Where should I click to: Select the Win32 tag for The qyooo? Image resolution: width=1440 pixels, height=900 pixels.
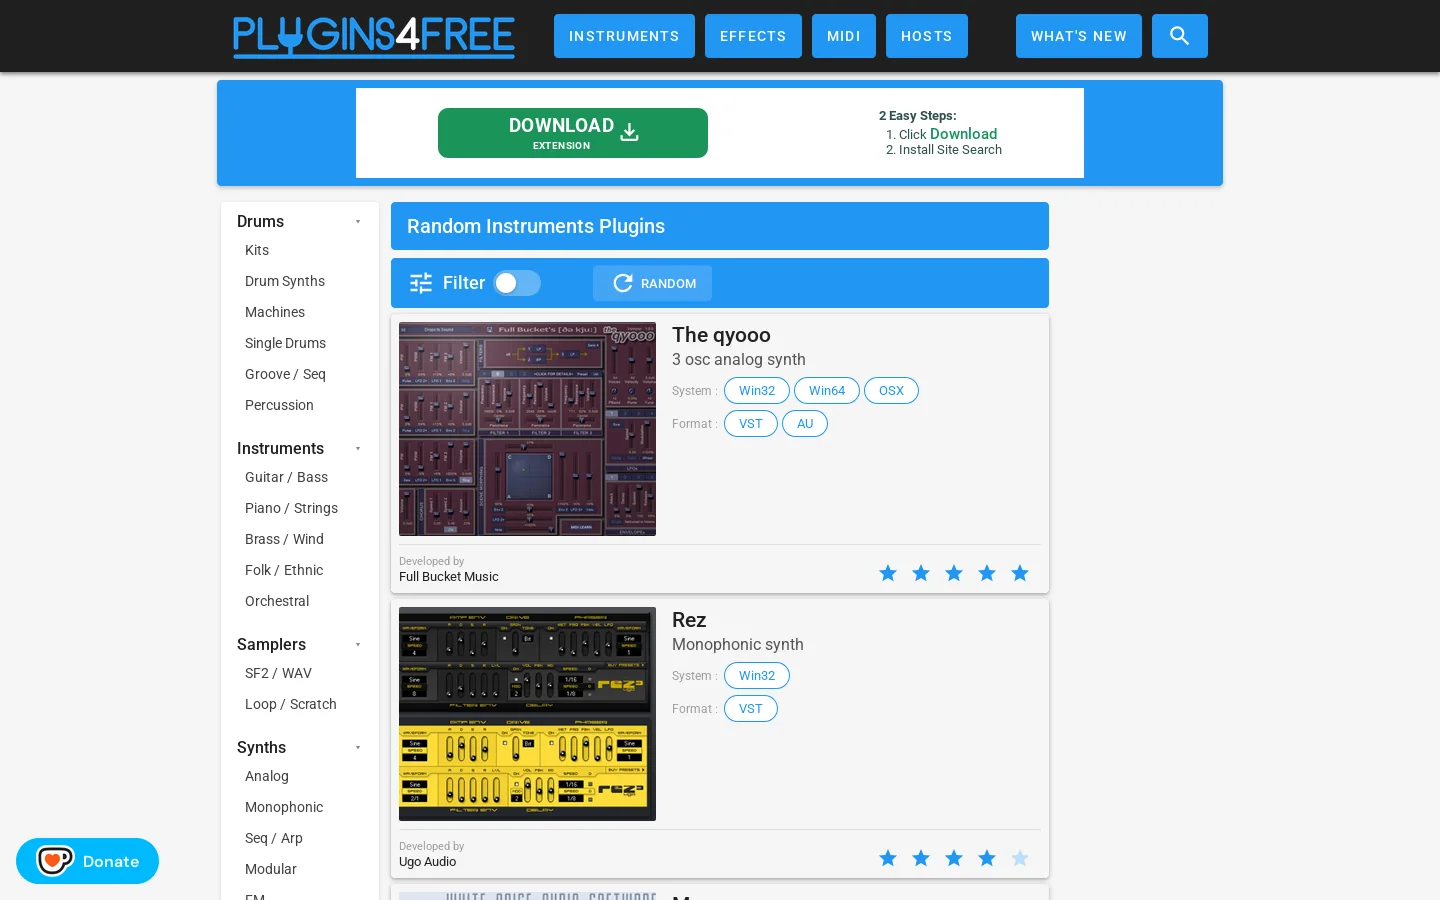(757, 391)
